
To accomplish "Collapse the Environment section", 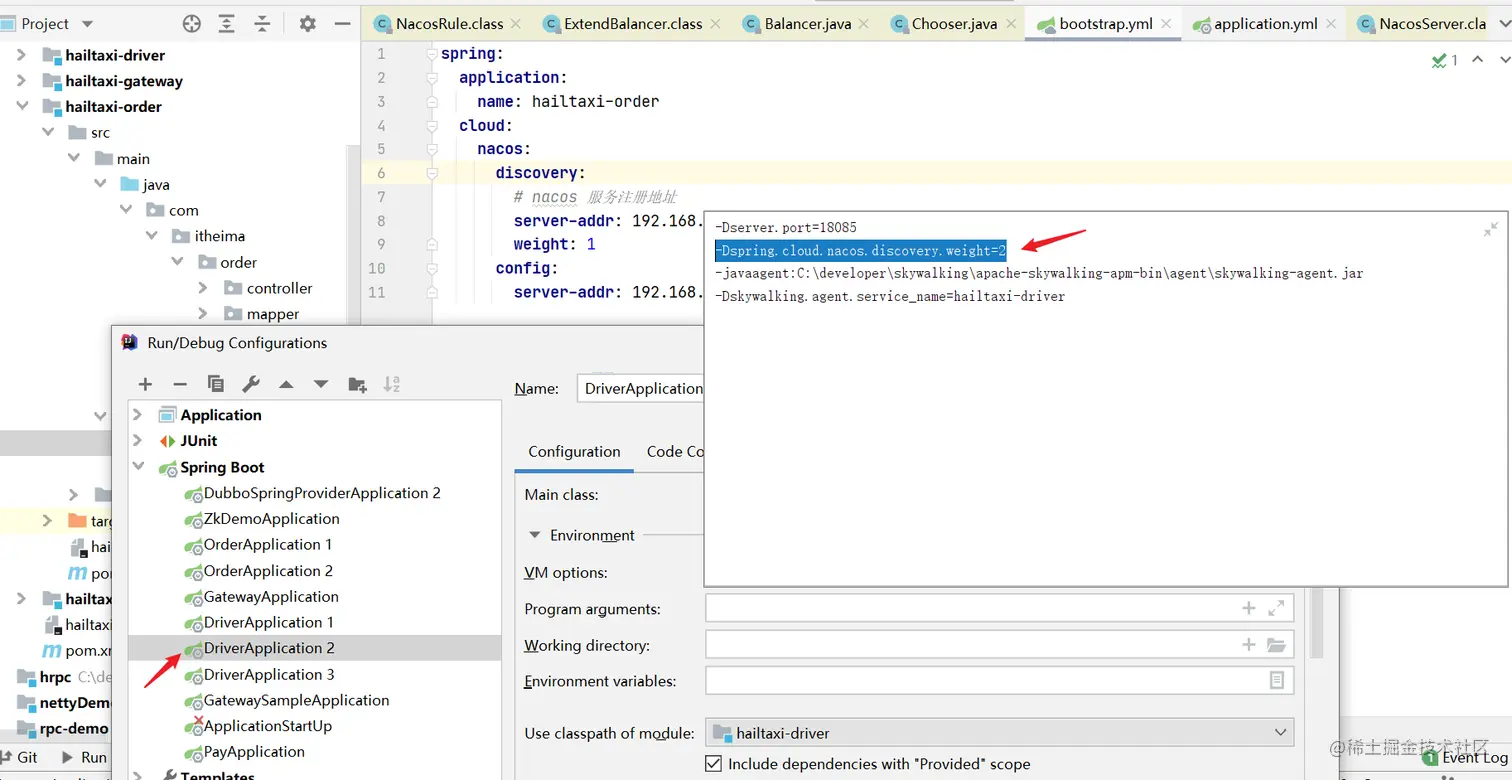I will 534,535.
